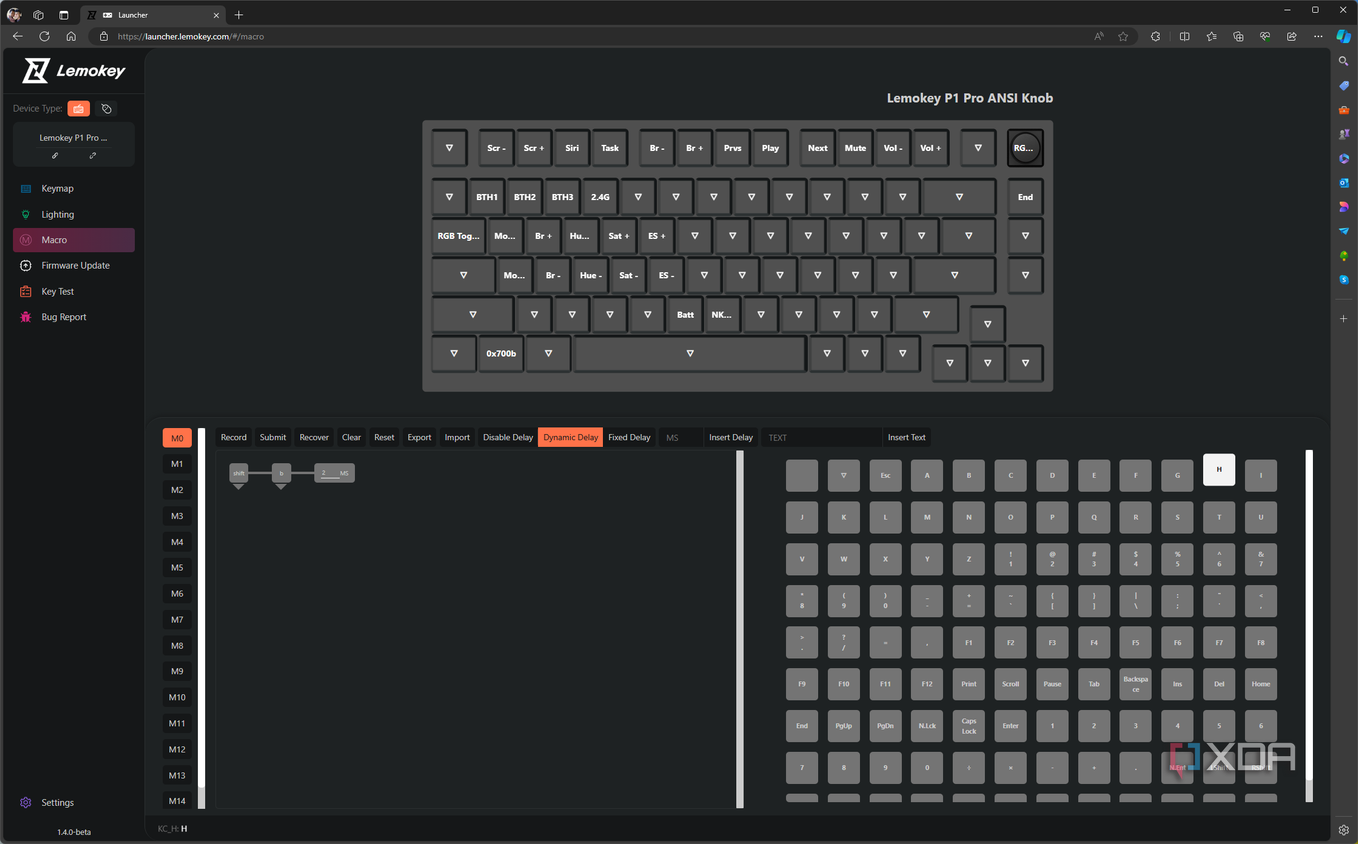Pick the Caps Lock key in the palette

point(968,726)
